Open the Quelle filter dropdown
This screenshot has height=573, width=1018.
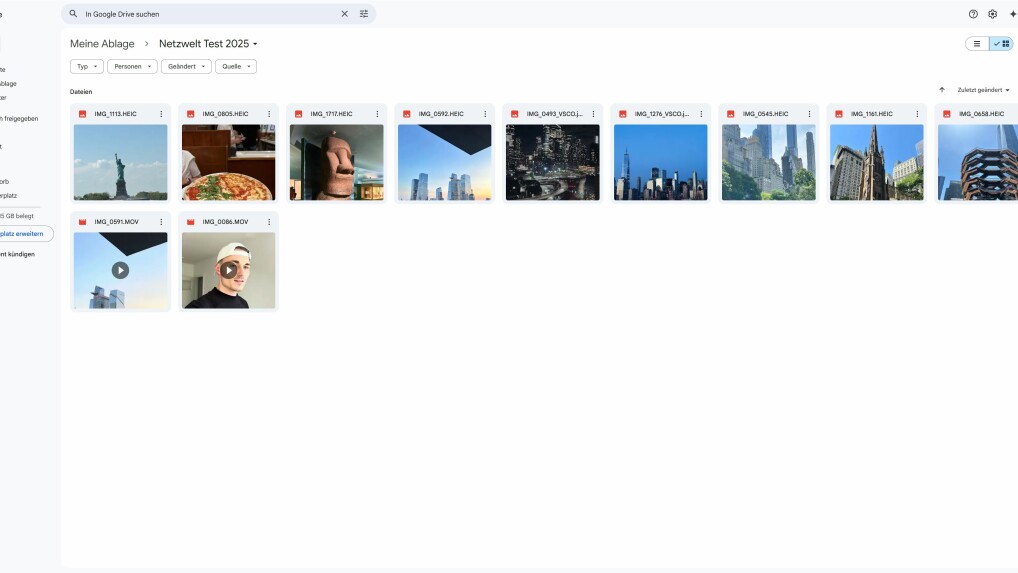[236, 66]
